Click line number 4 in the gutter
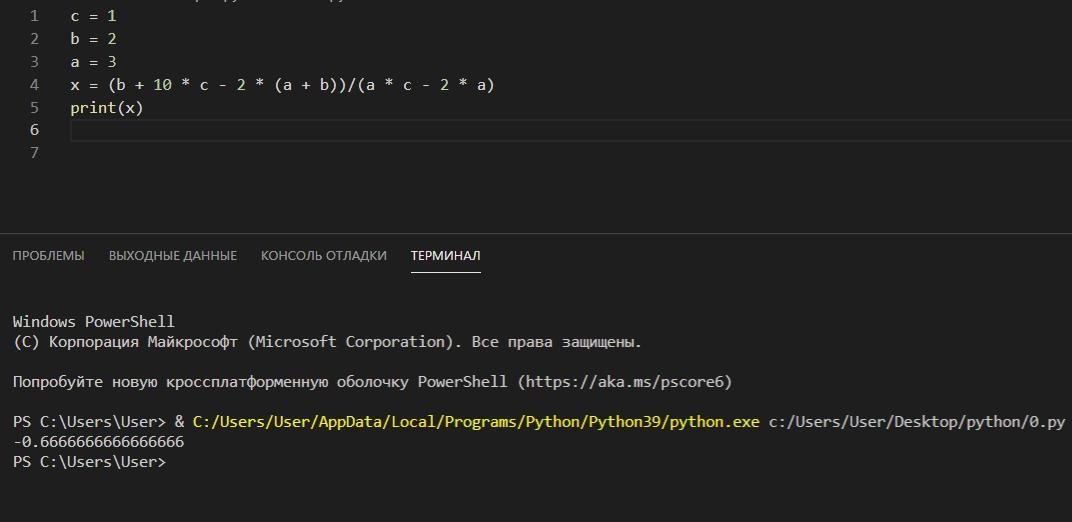 tap(35, 85)
